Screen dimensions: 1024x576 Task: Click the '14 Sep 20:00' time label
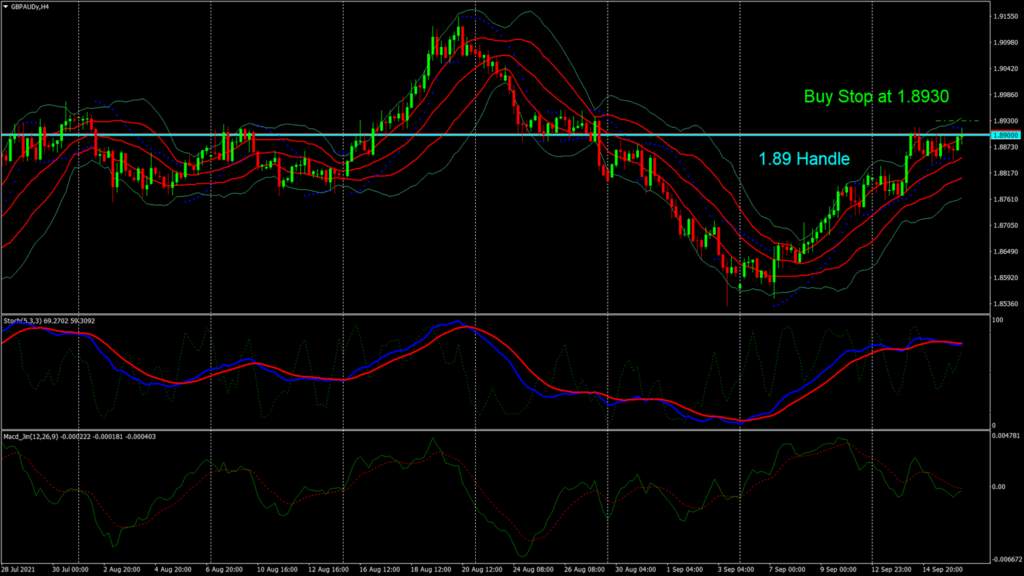942,570
